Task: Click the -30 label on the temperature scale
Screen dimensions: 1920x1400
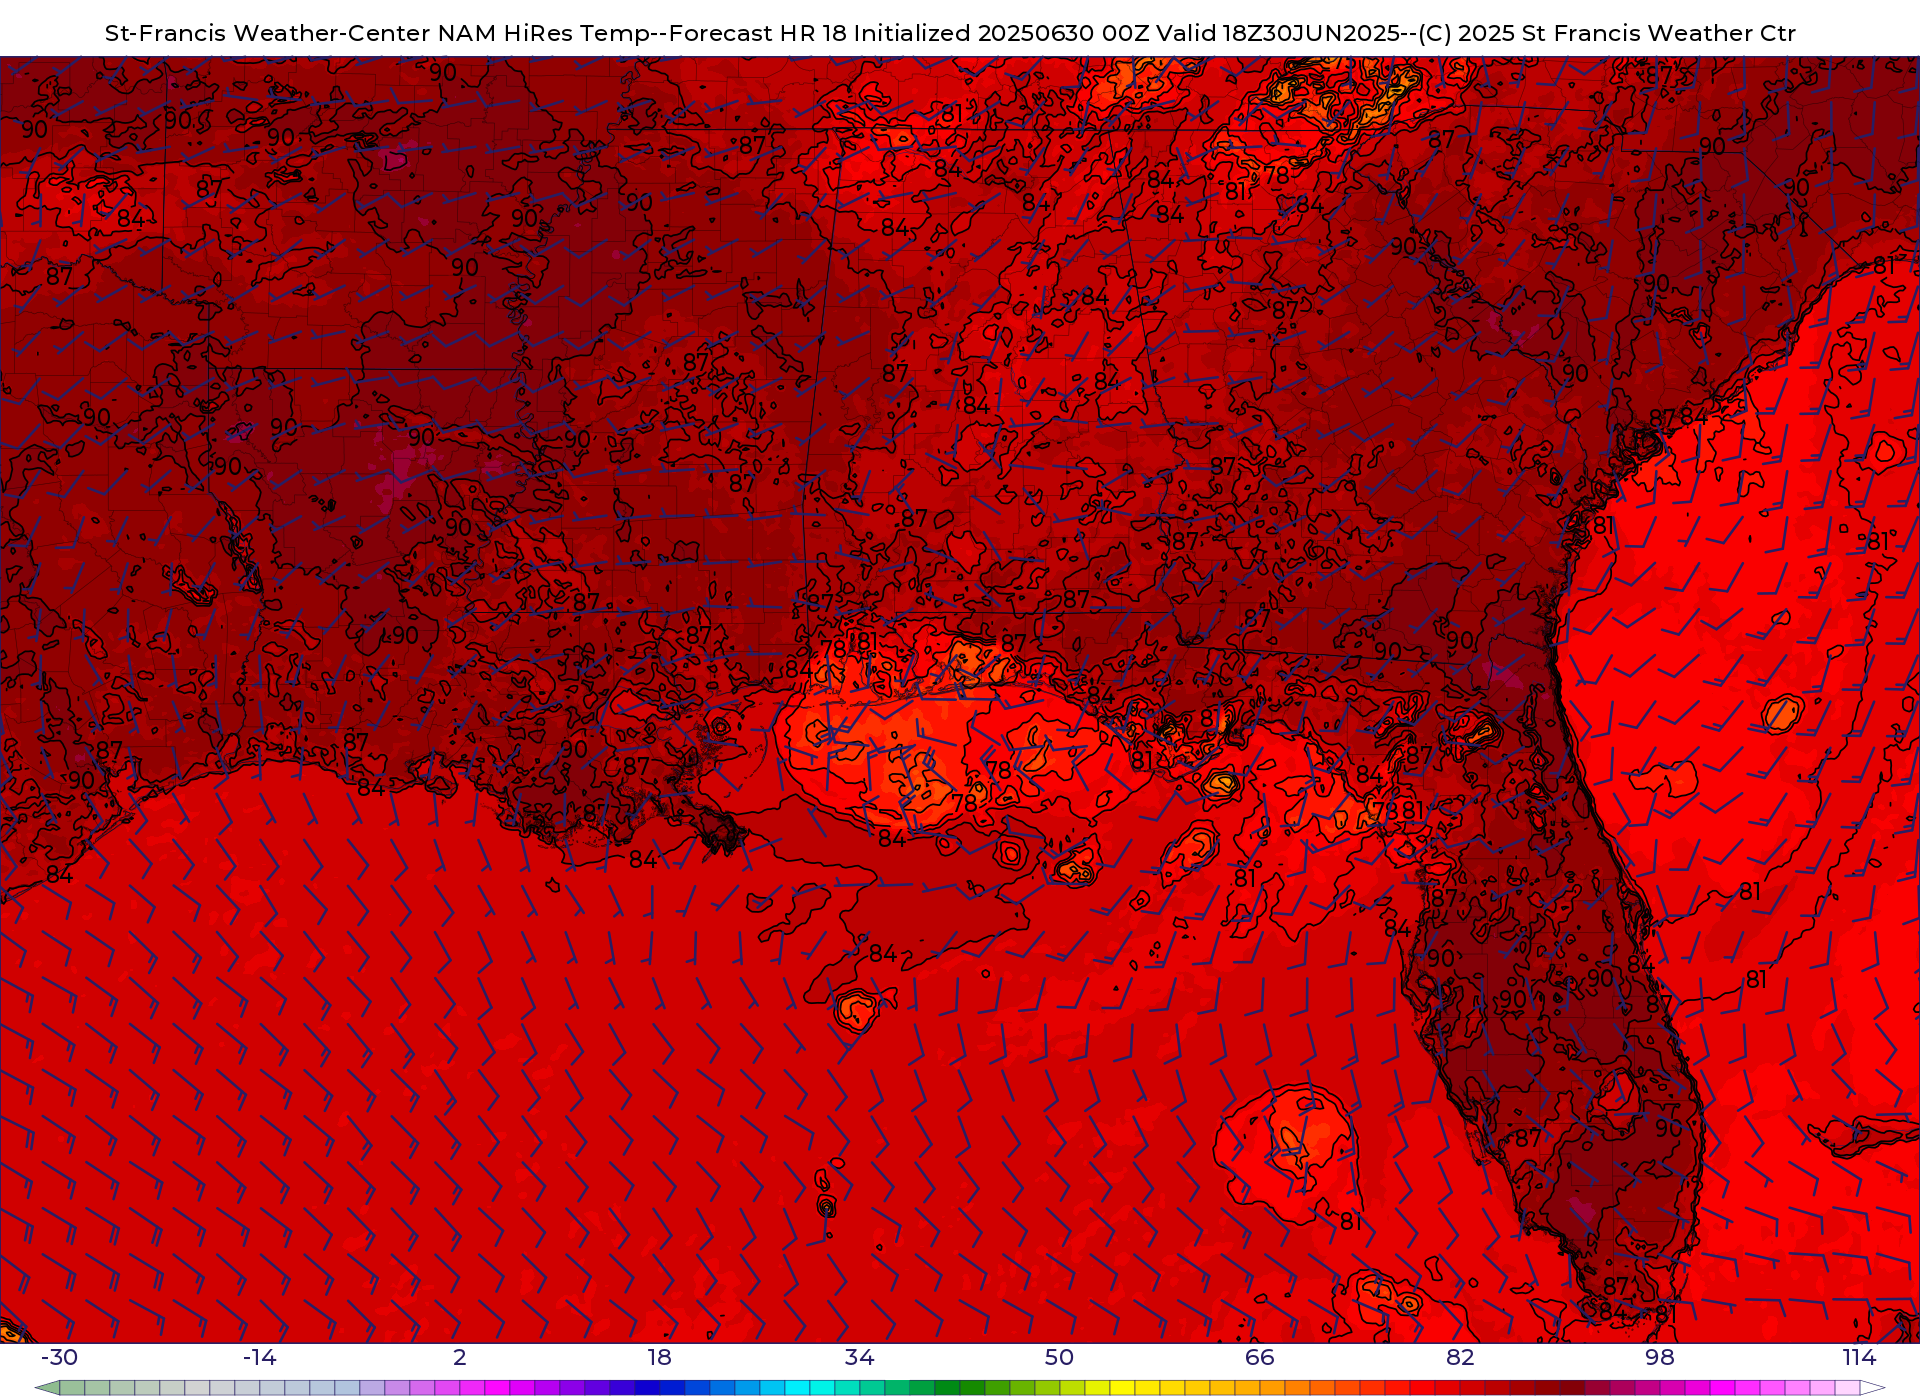Action: pyautogui.click(x=59, y=1357)
